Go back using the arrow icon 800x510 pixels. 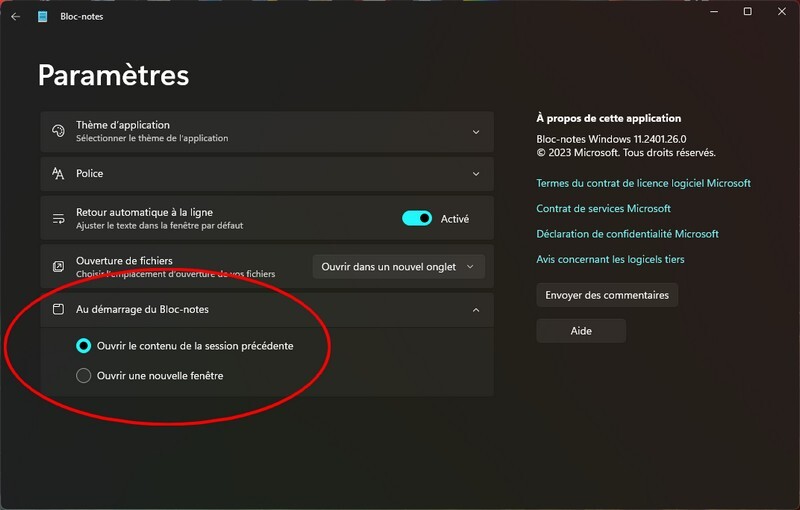pos(16,16)
